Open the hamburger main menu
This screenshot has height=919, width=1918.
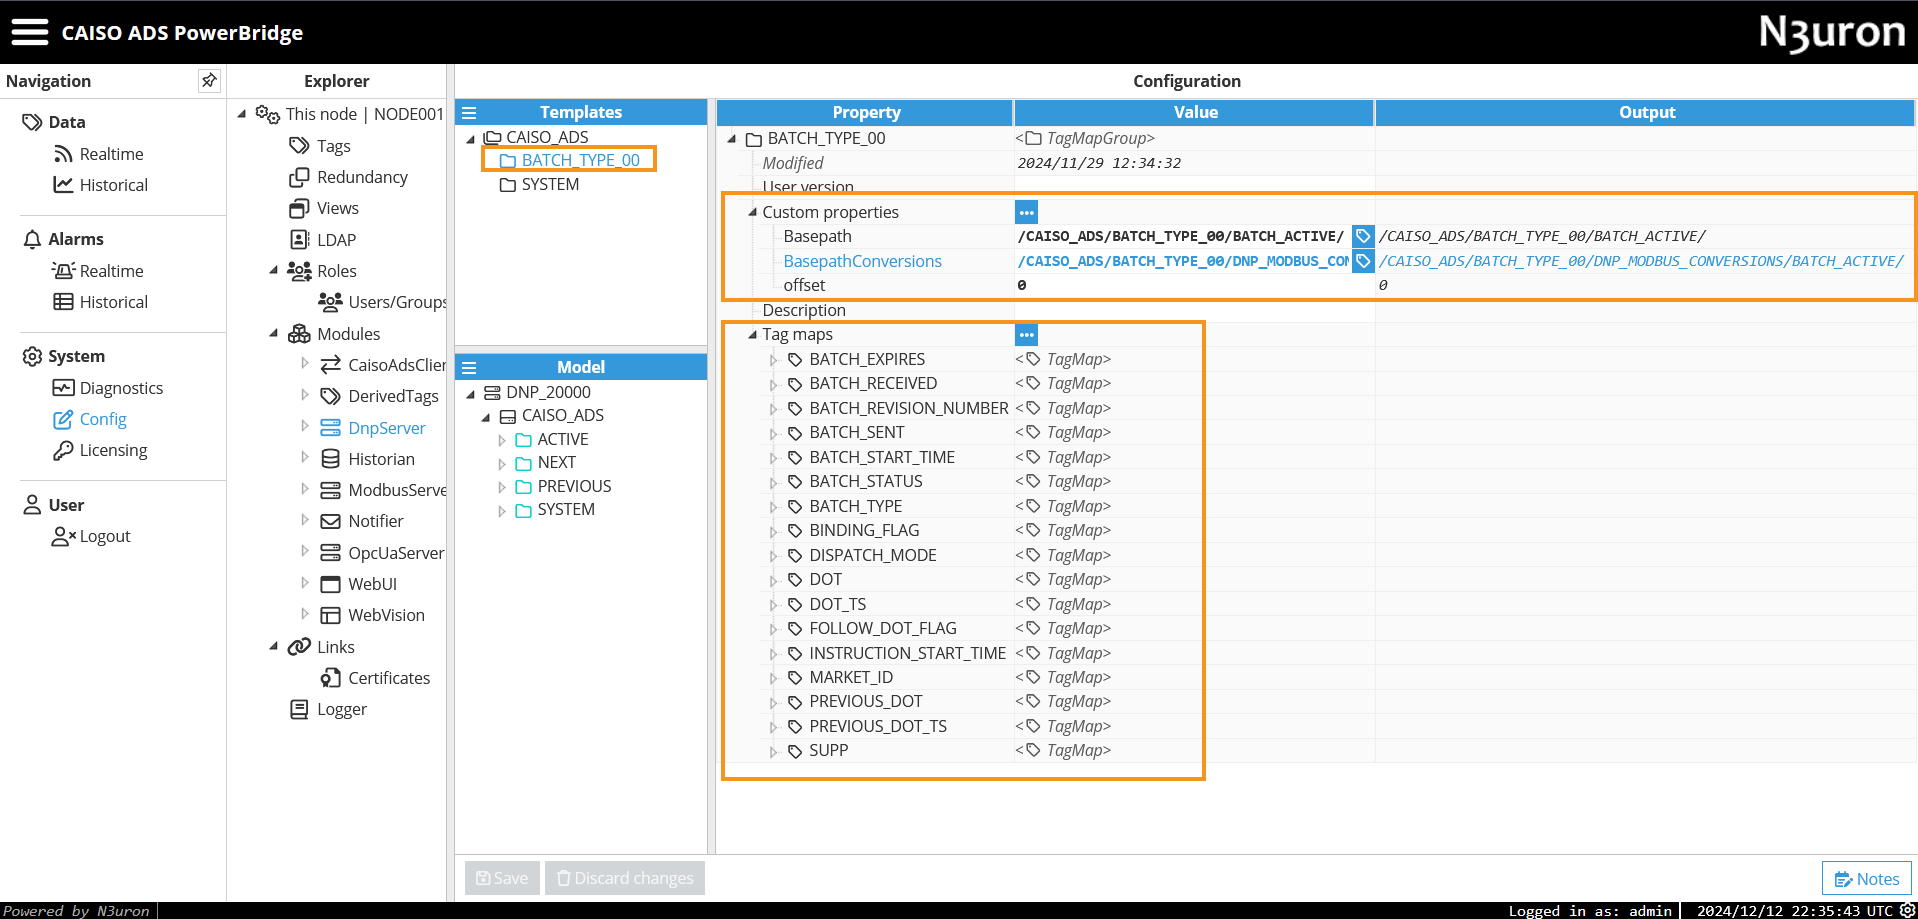coord(30,32)
